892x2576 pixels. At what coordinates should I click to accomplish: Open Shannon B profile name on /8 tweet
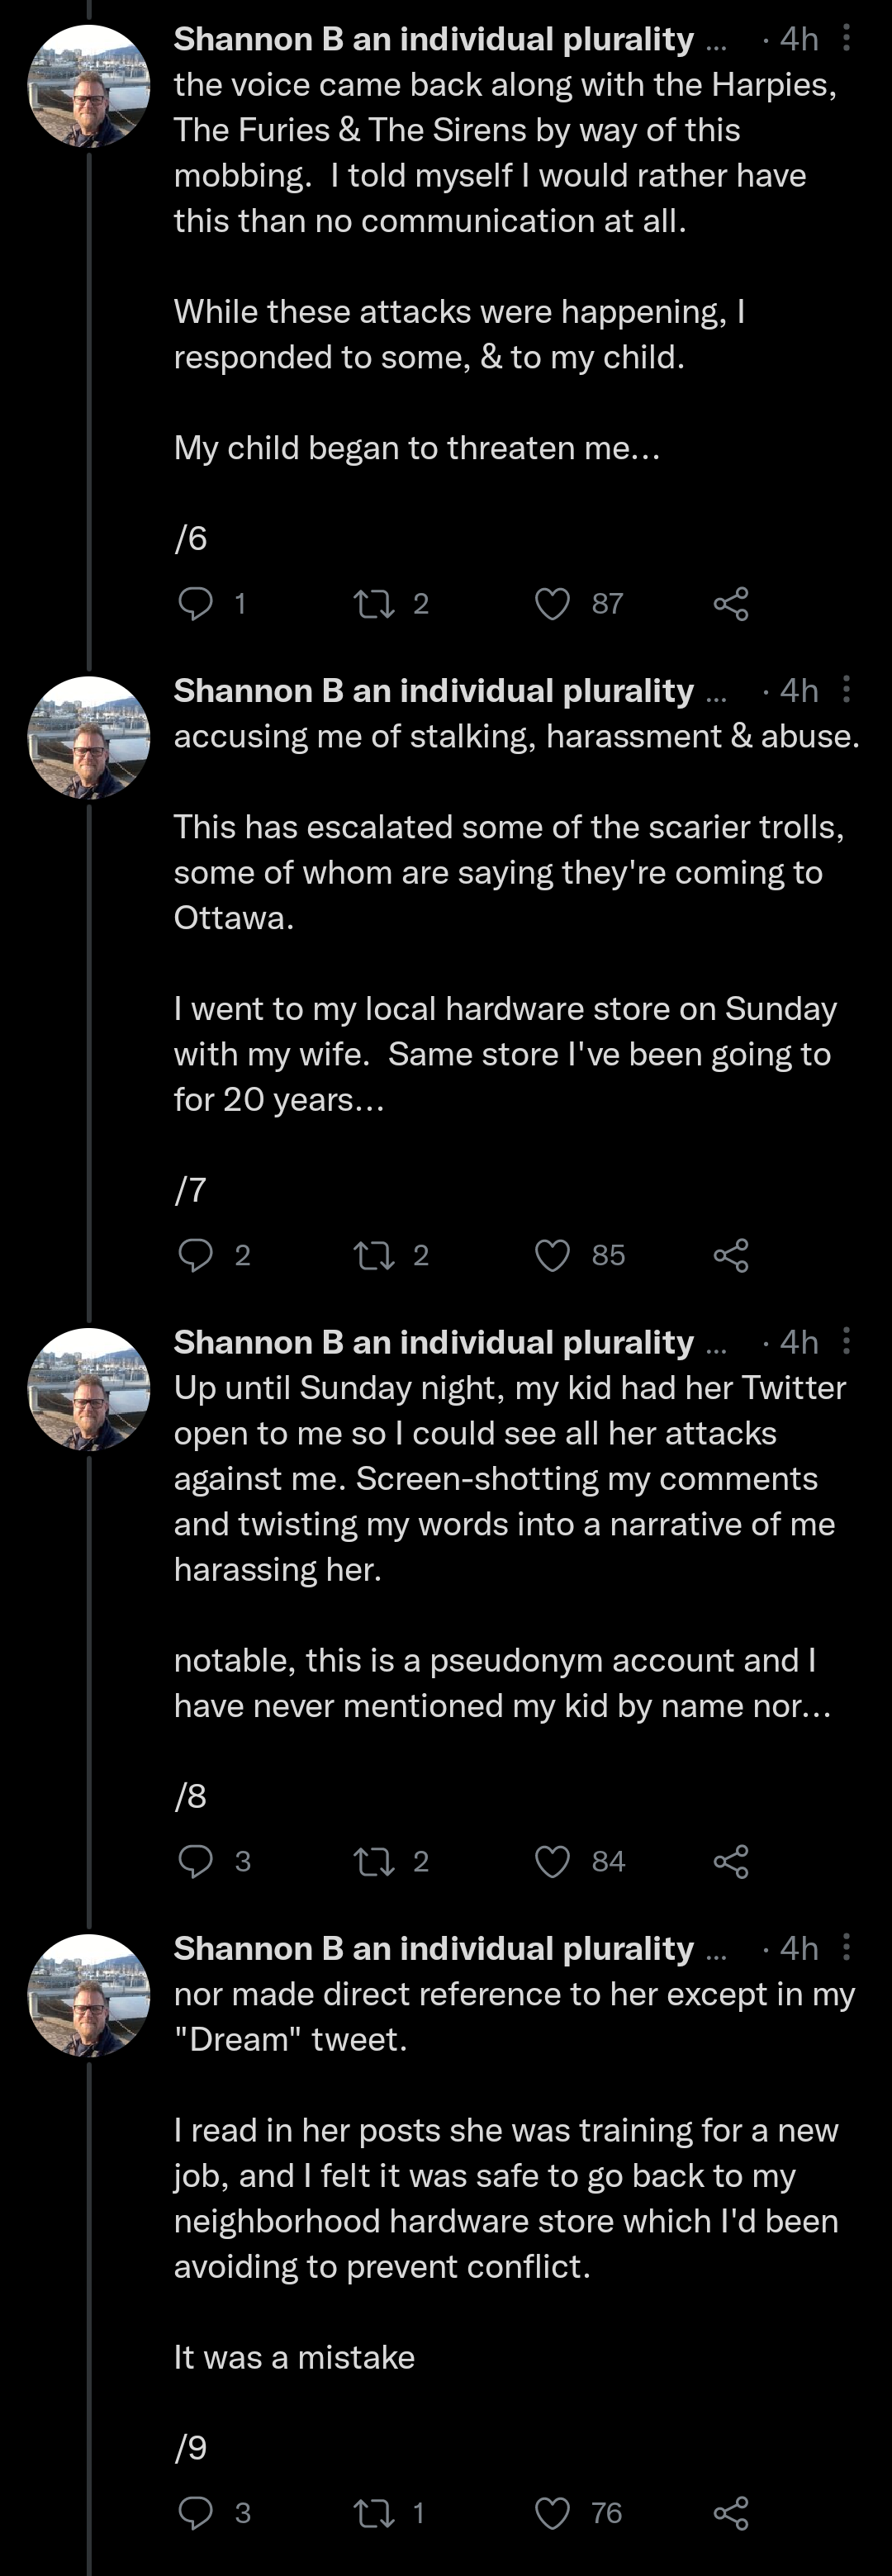434,1341
